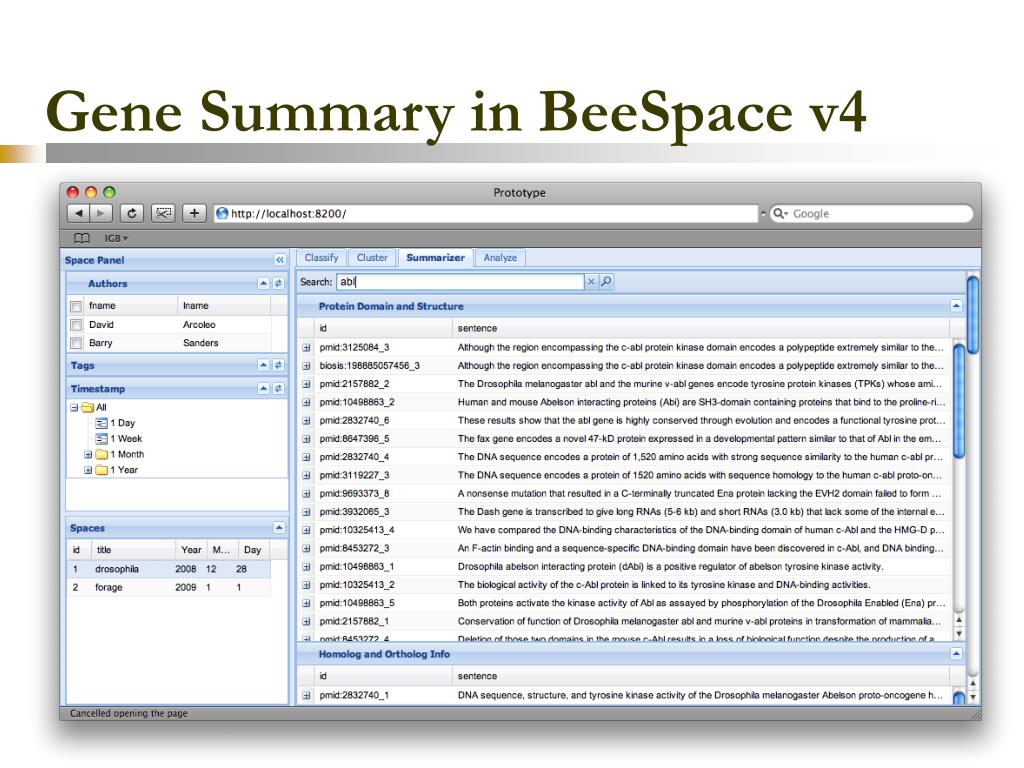1024x768 pixels.
Task: Check the David Arcoleo author checkbox
Action: pyautogui.click(x=76, y=325)
